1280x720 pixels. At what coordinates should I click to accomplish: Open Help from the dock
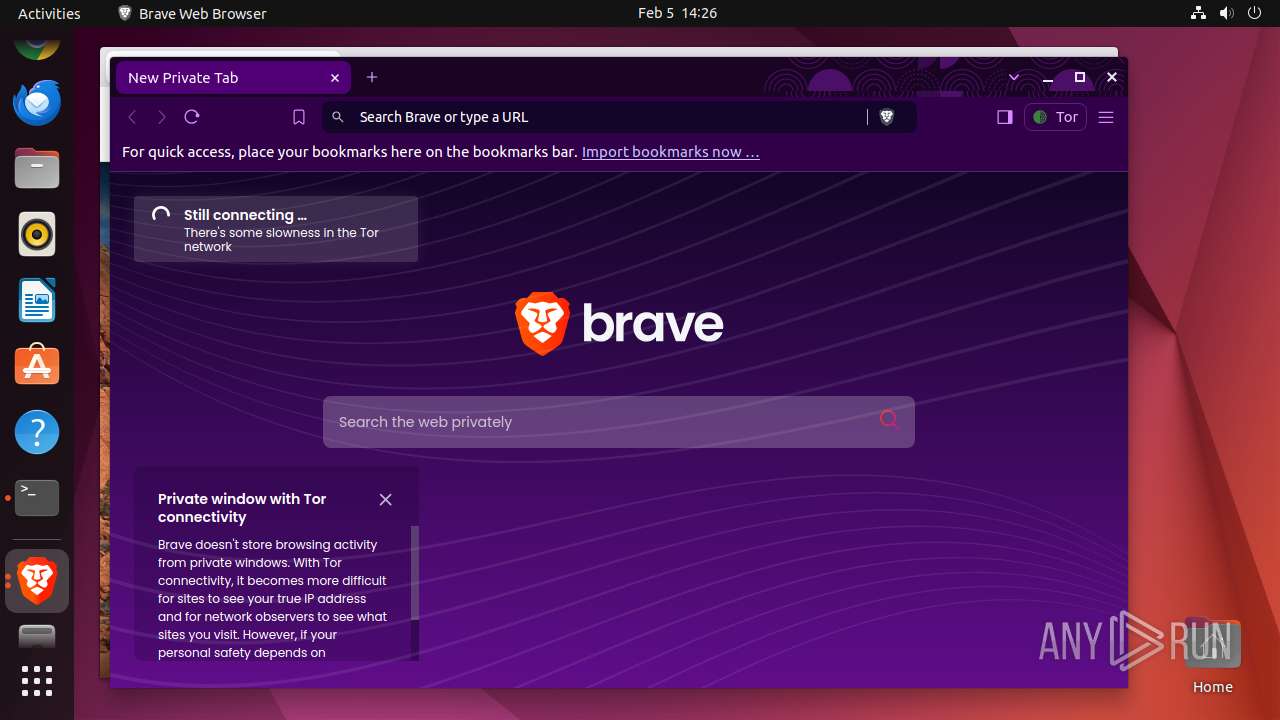tap(37, 432)
